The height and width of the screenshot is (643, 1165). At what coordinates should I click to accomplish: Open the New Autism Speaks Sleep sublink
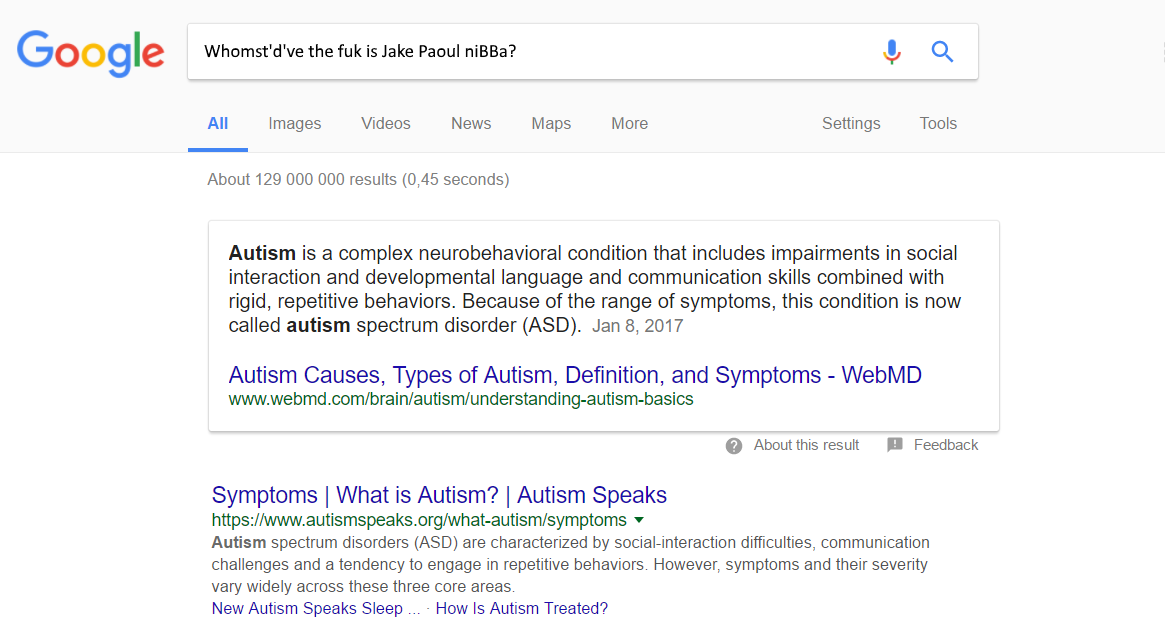(316, 608)
